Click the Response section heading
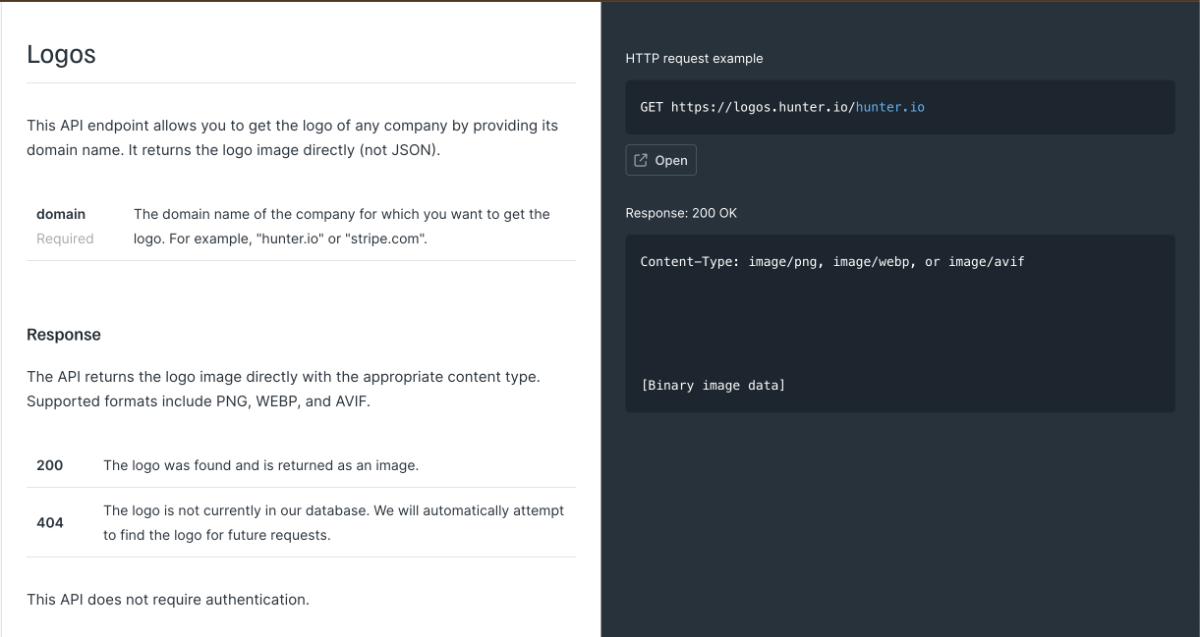Viewport: 1200px width, 637px height. tap(64, 334)
